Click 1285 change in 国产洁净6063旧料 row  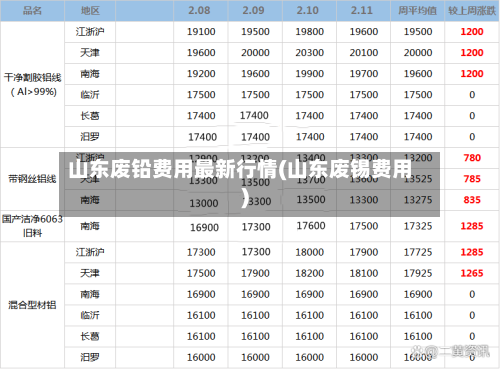[472, 226]
